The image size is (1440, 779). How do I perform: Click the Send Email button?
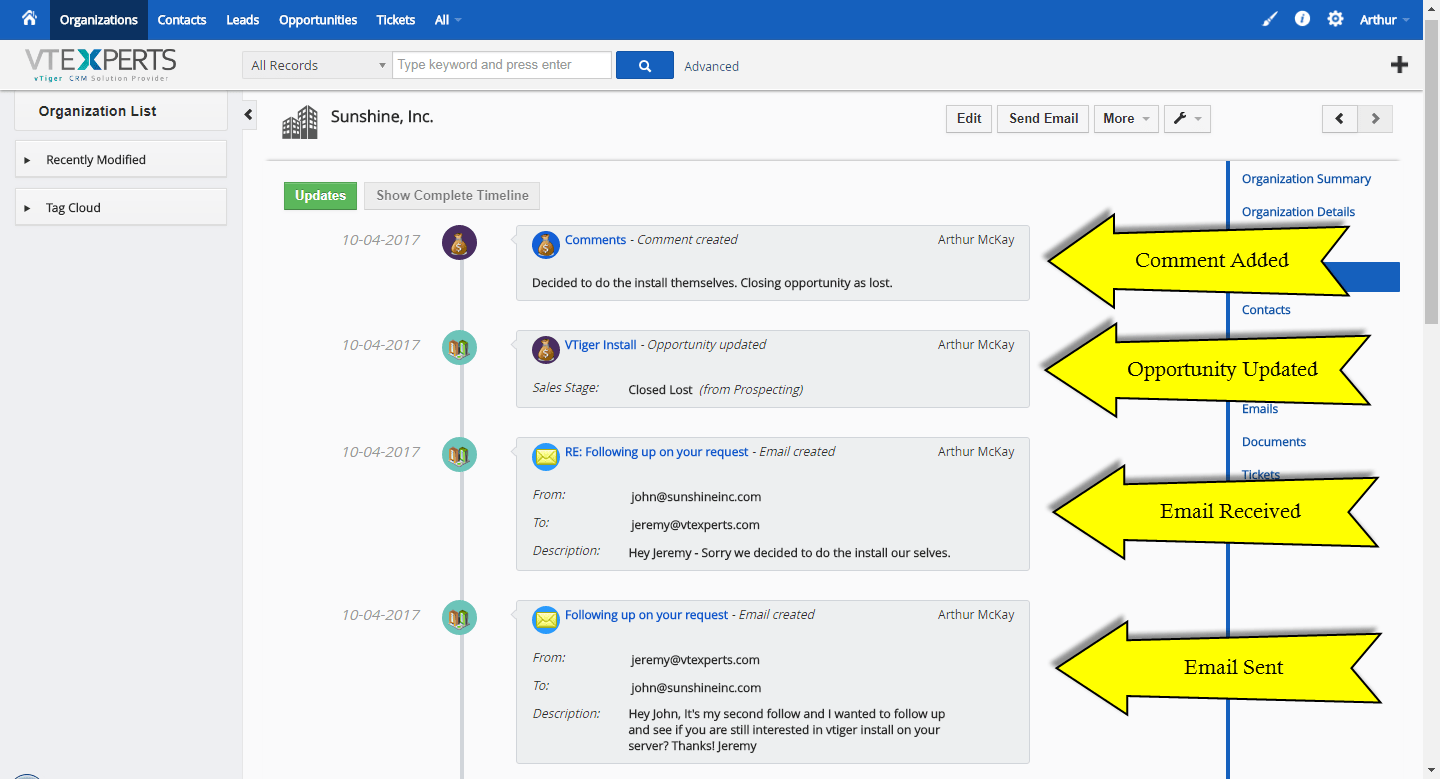(1042, 118)
